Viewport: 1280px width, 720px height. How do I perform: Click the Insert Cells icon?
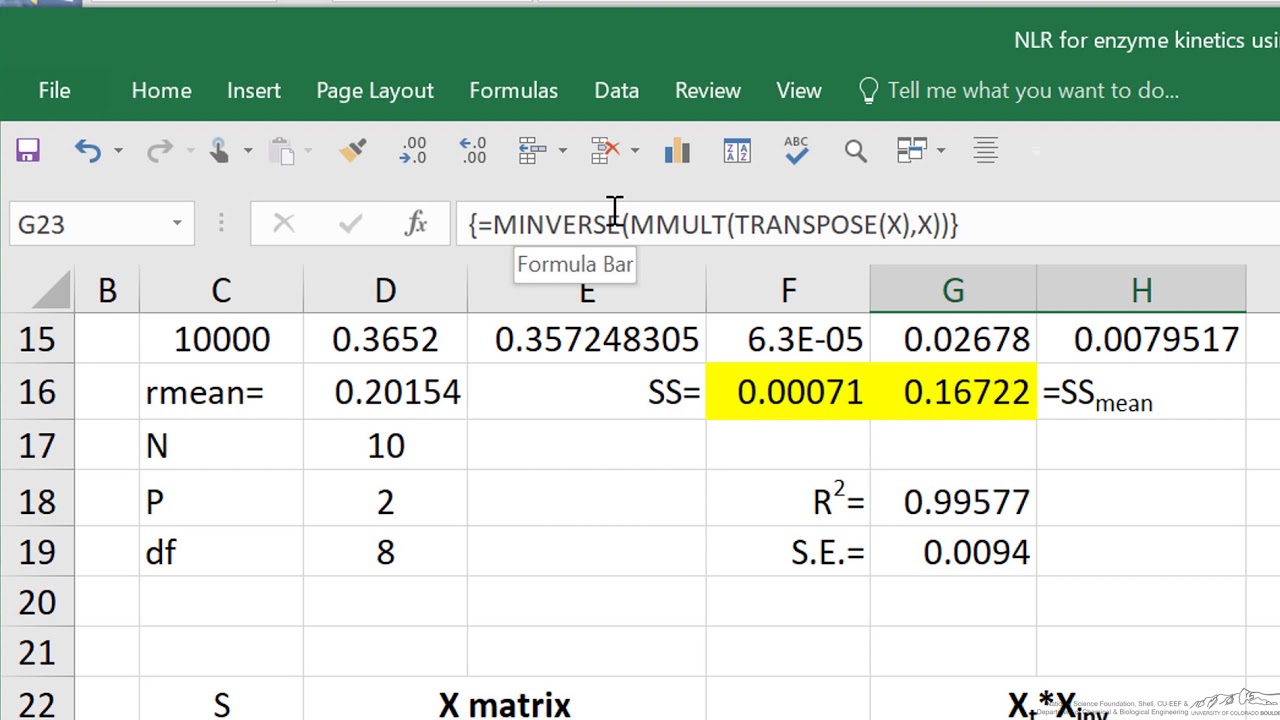(532, 150)
